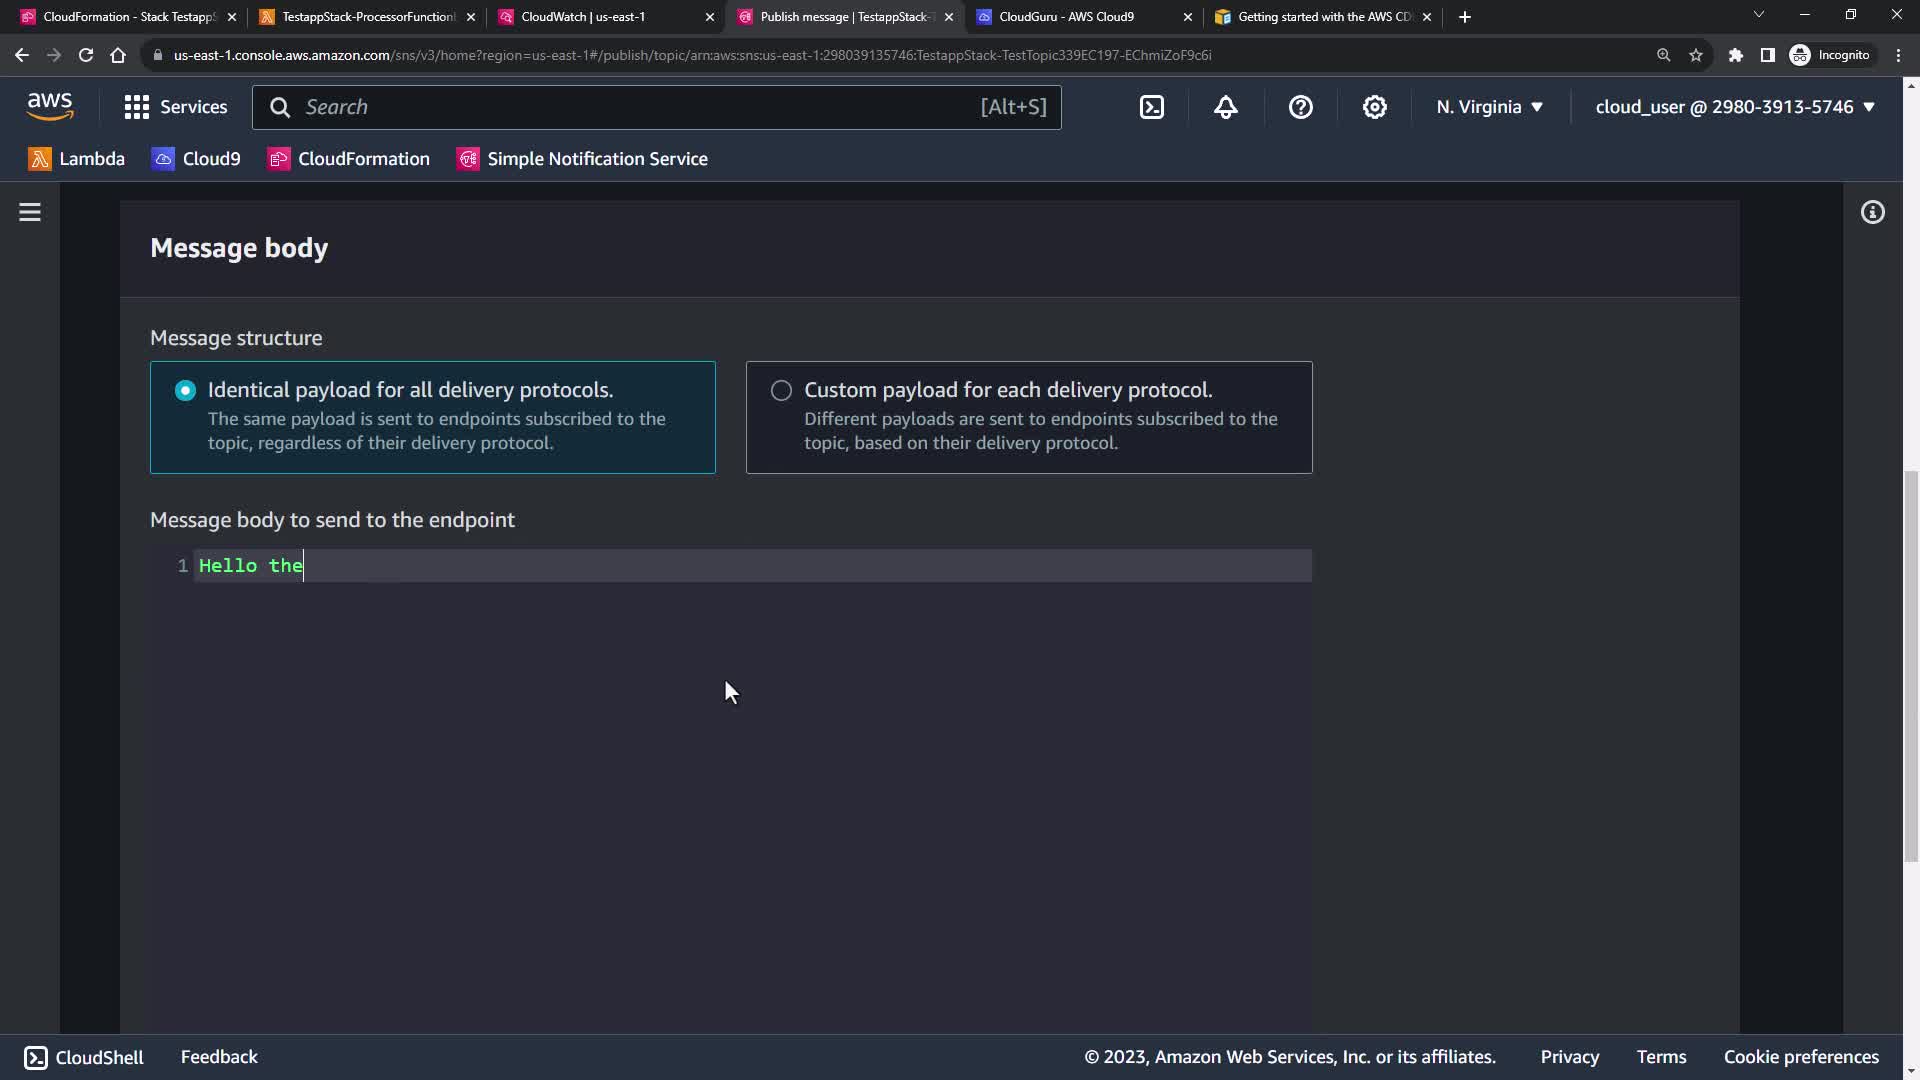Open Cookie preferences in the footer

[x=1800, y=1057]
